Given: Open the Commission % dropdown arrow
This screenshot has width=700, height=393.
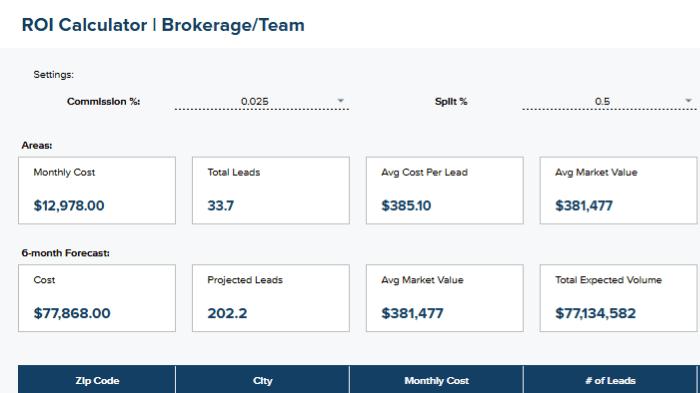Looking at the screenshot, I should pyautogui.click(x=341, y=101).
